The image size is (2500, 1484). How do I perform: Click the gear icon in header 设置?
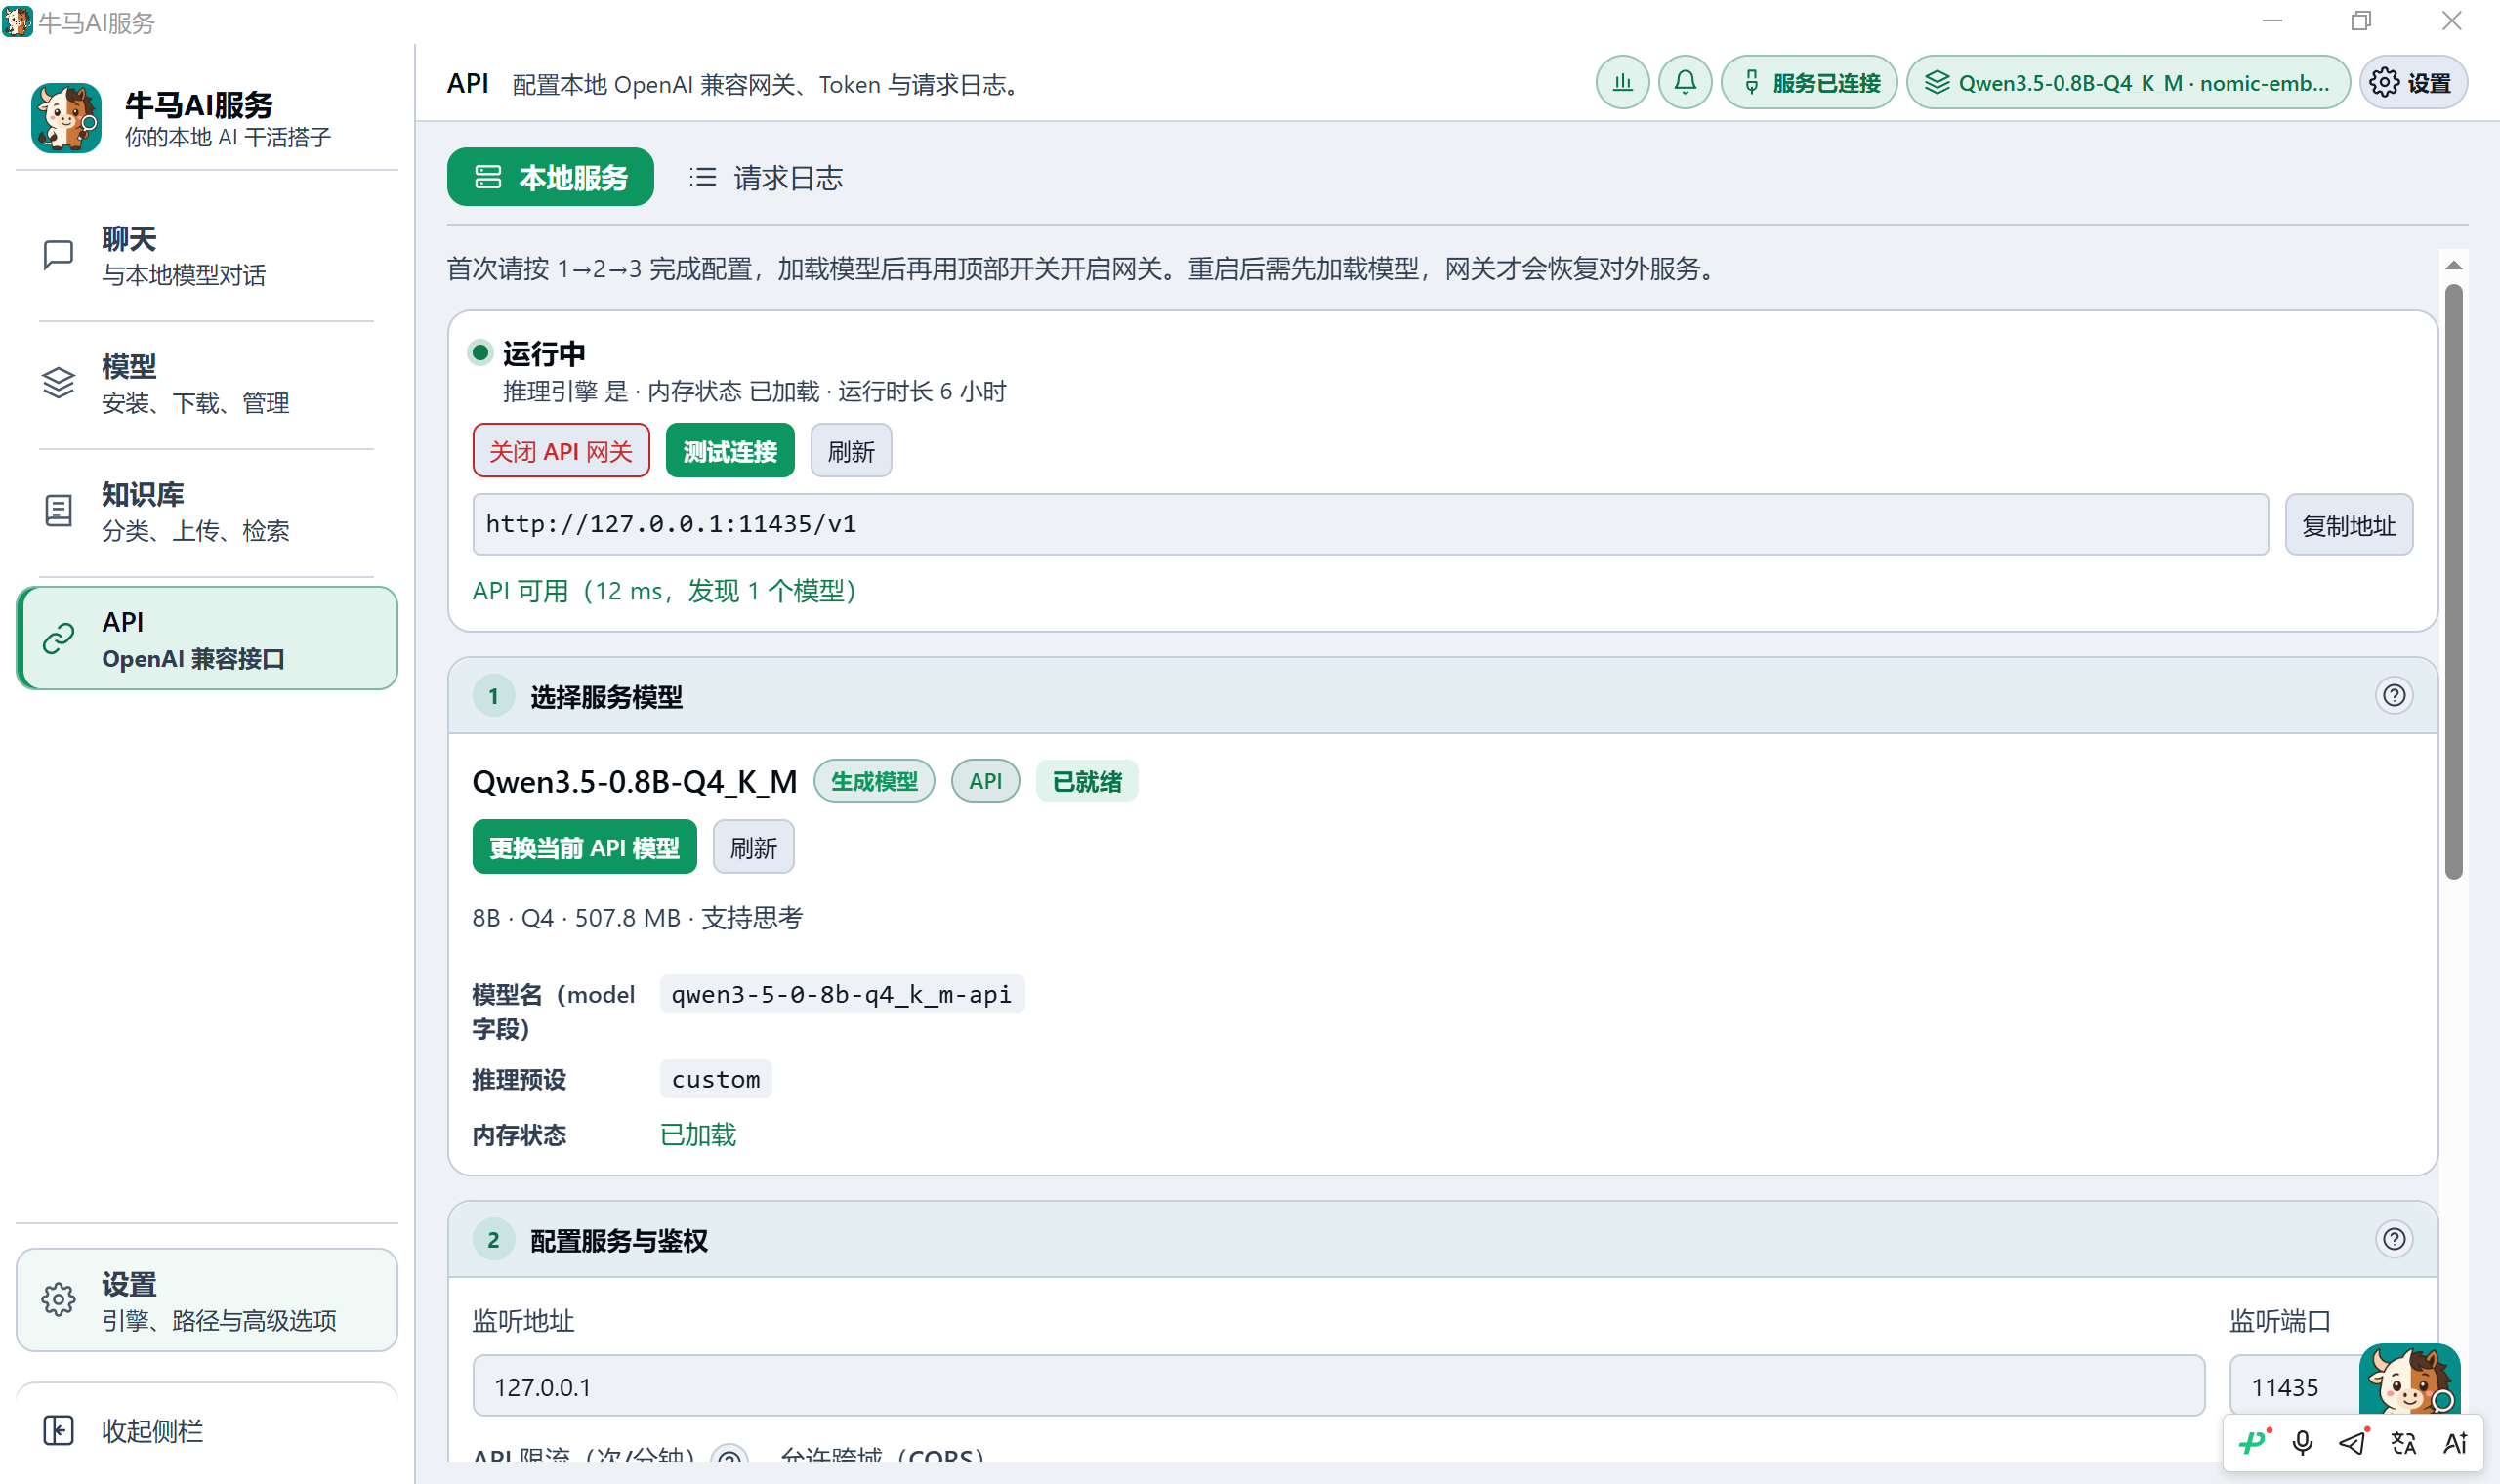pyautogui.click(x=2385, y=83)
